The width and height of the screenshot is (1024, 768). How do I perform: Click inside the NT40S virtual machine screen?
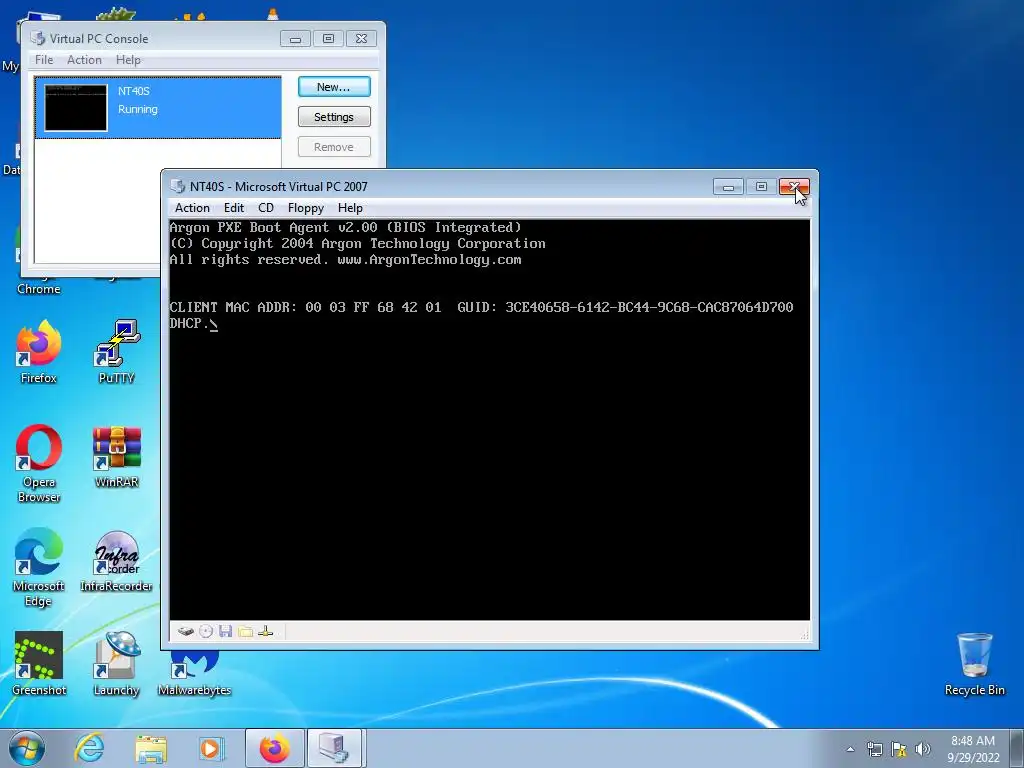click(489, 419)
